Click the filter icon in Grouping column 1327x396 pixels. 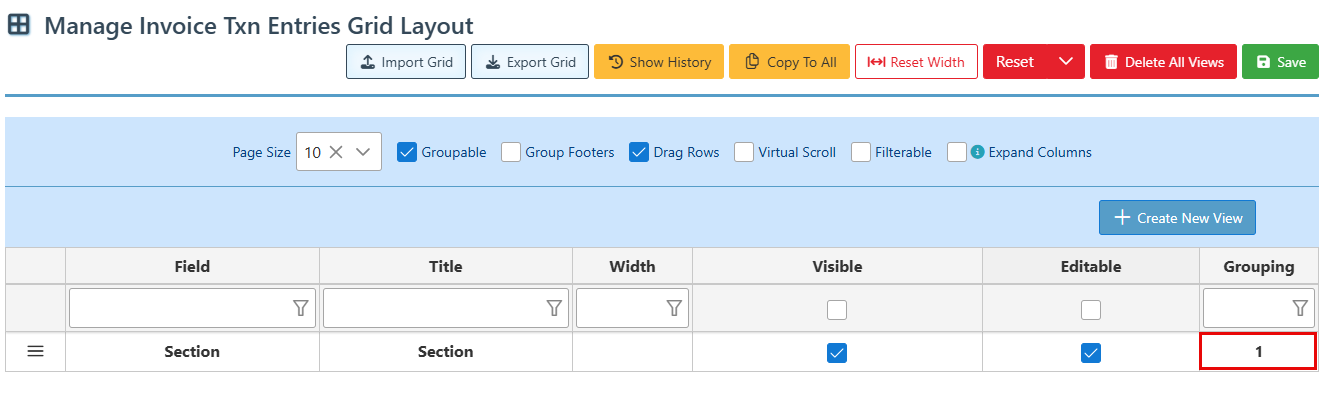(1300, 309)
